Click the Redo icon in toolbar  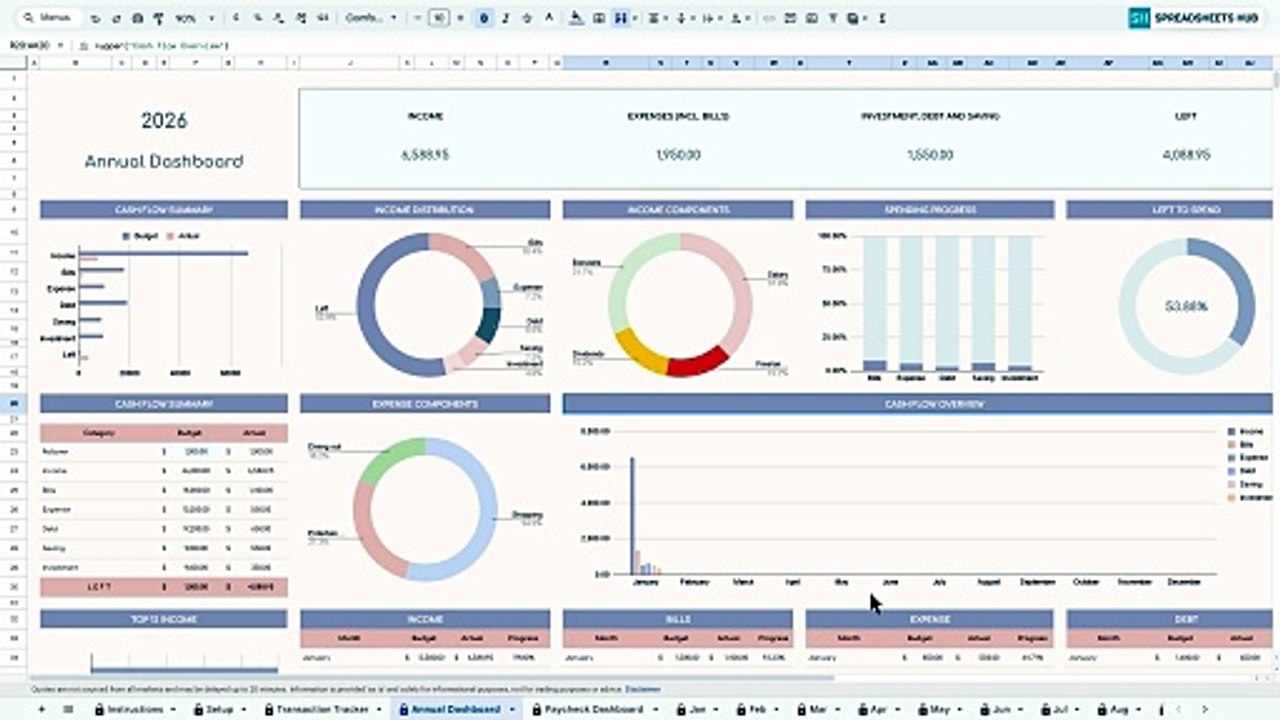click(116, 18)
